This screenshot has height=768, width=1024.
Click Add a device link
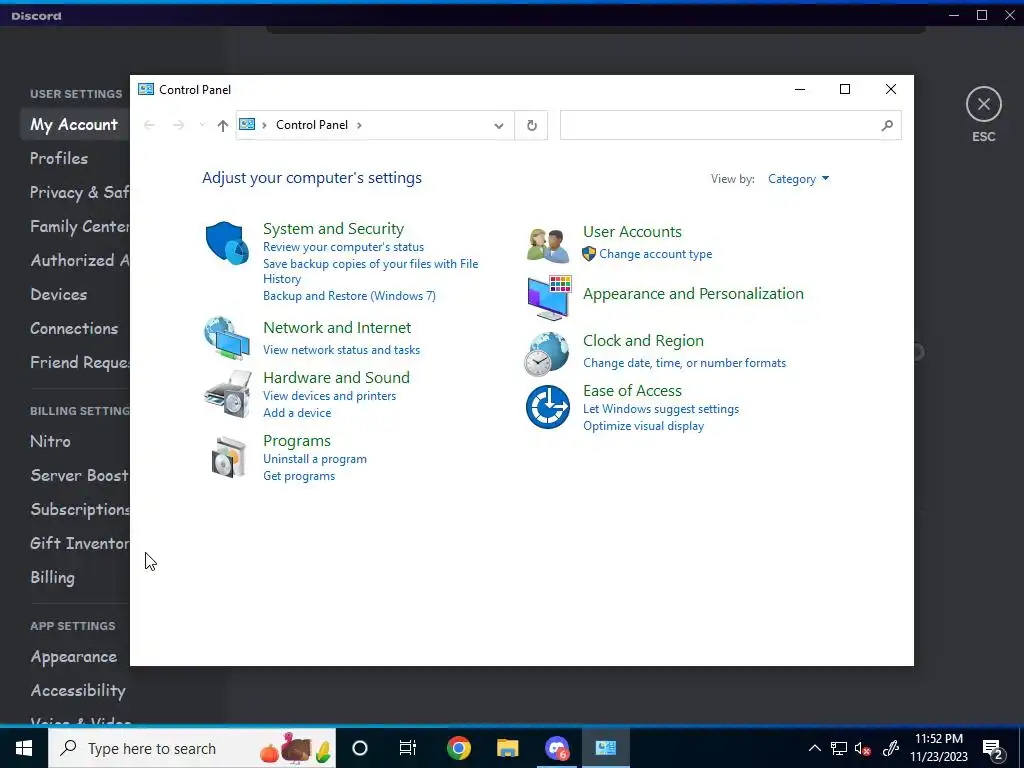(297, 413)
